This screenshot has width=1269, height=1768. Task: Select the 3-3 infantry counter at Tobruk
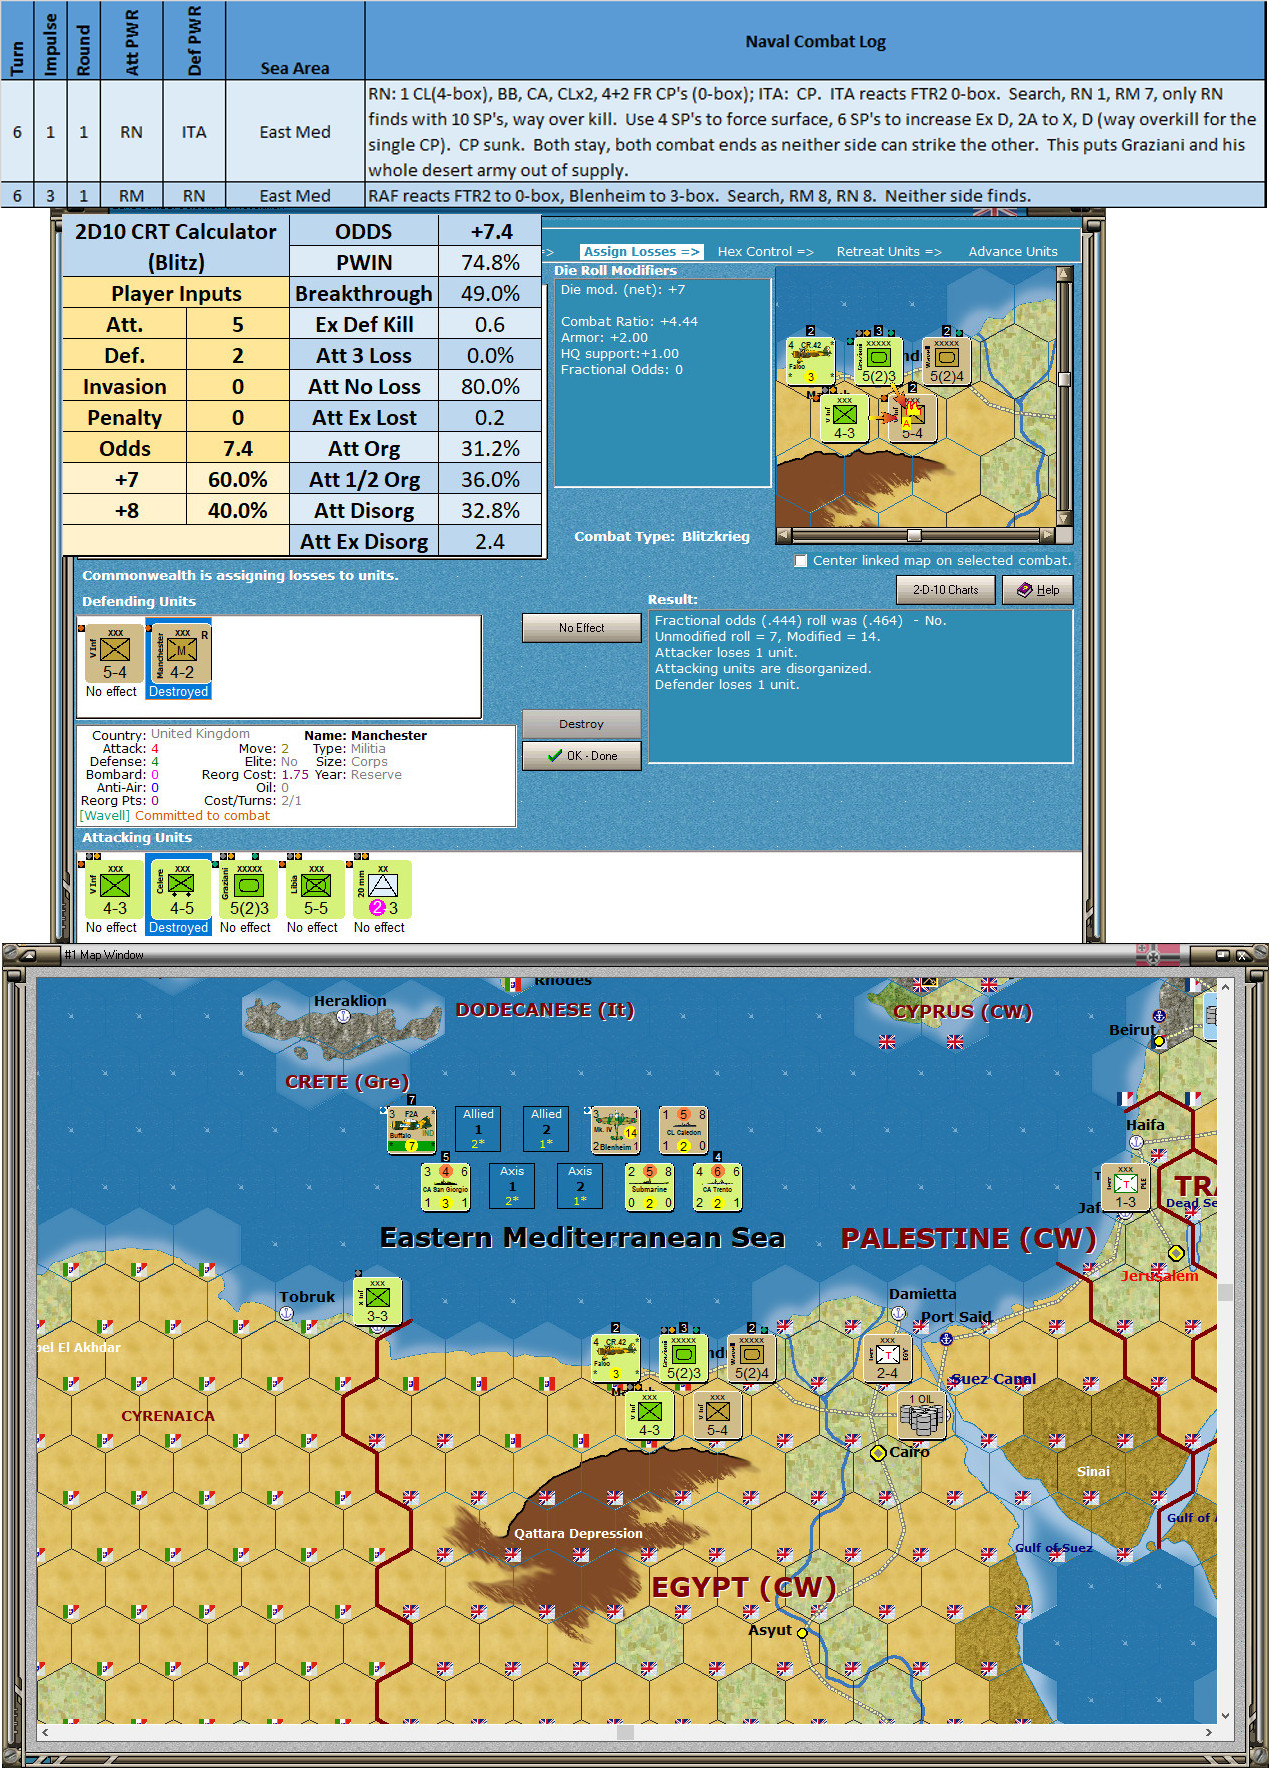pos(377,1301)
